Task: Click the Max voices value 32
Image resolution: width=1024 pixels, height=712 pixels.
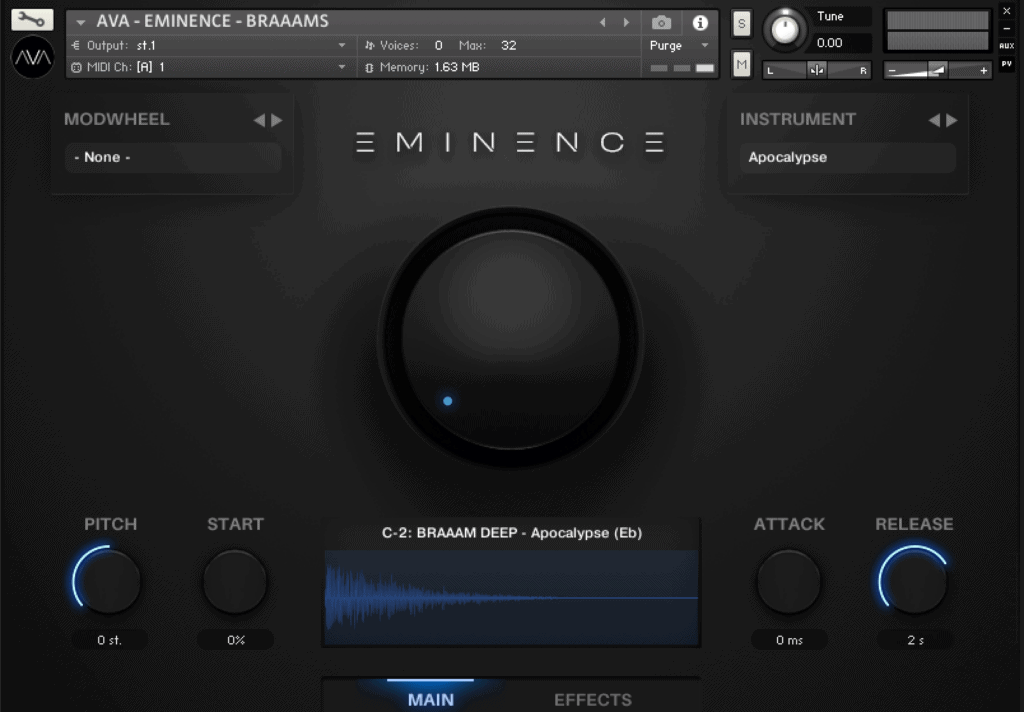Action: [x=508, y=46]
